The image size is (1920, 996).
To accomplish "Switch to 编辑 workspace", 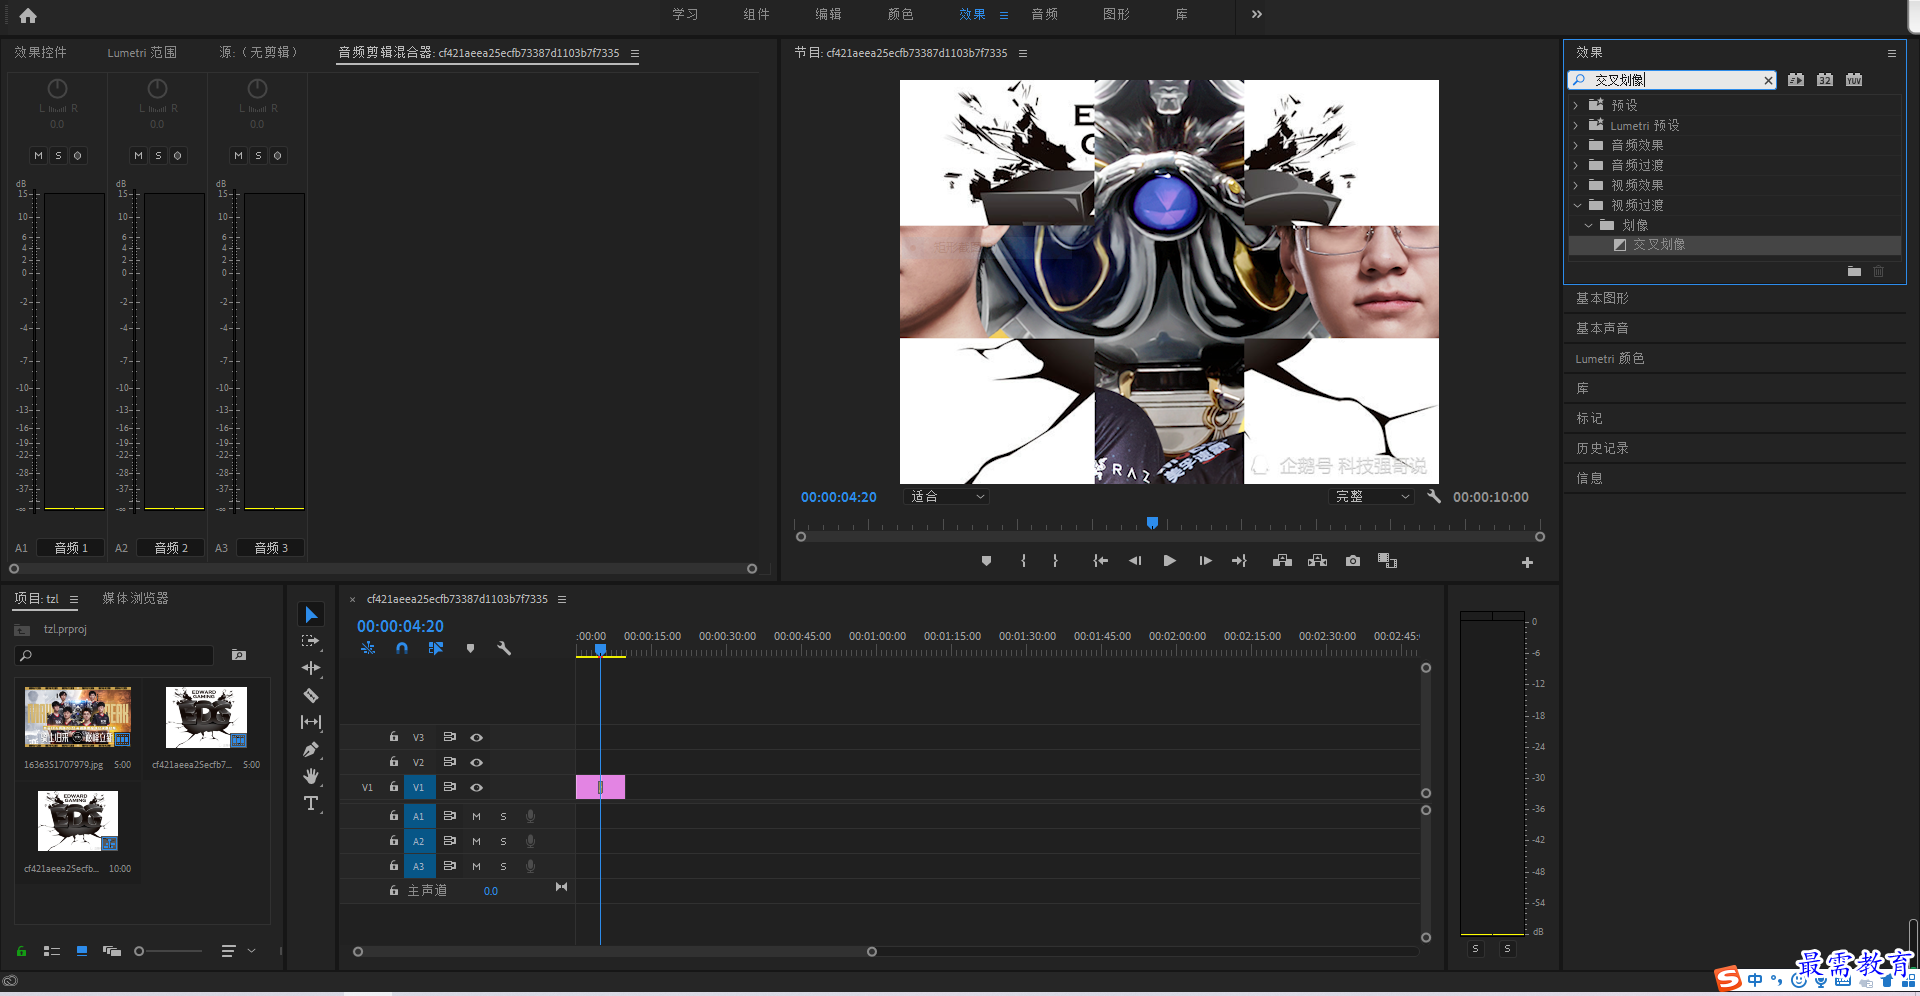I will tap(828, 14).
